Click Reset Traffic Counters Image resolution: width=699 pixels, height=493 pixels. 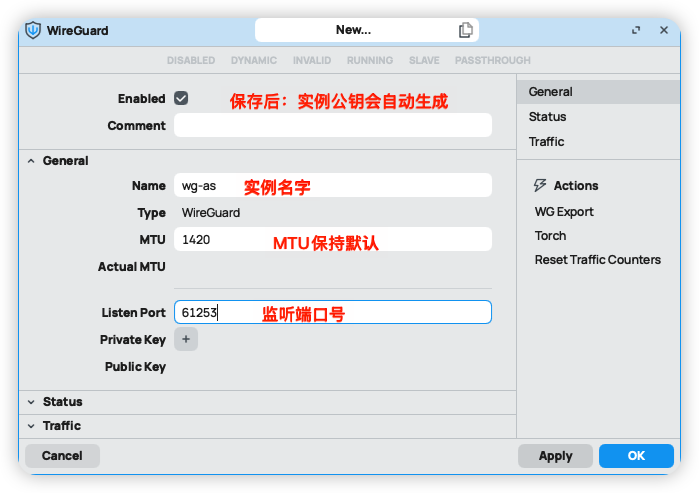(598, 260)
